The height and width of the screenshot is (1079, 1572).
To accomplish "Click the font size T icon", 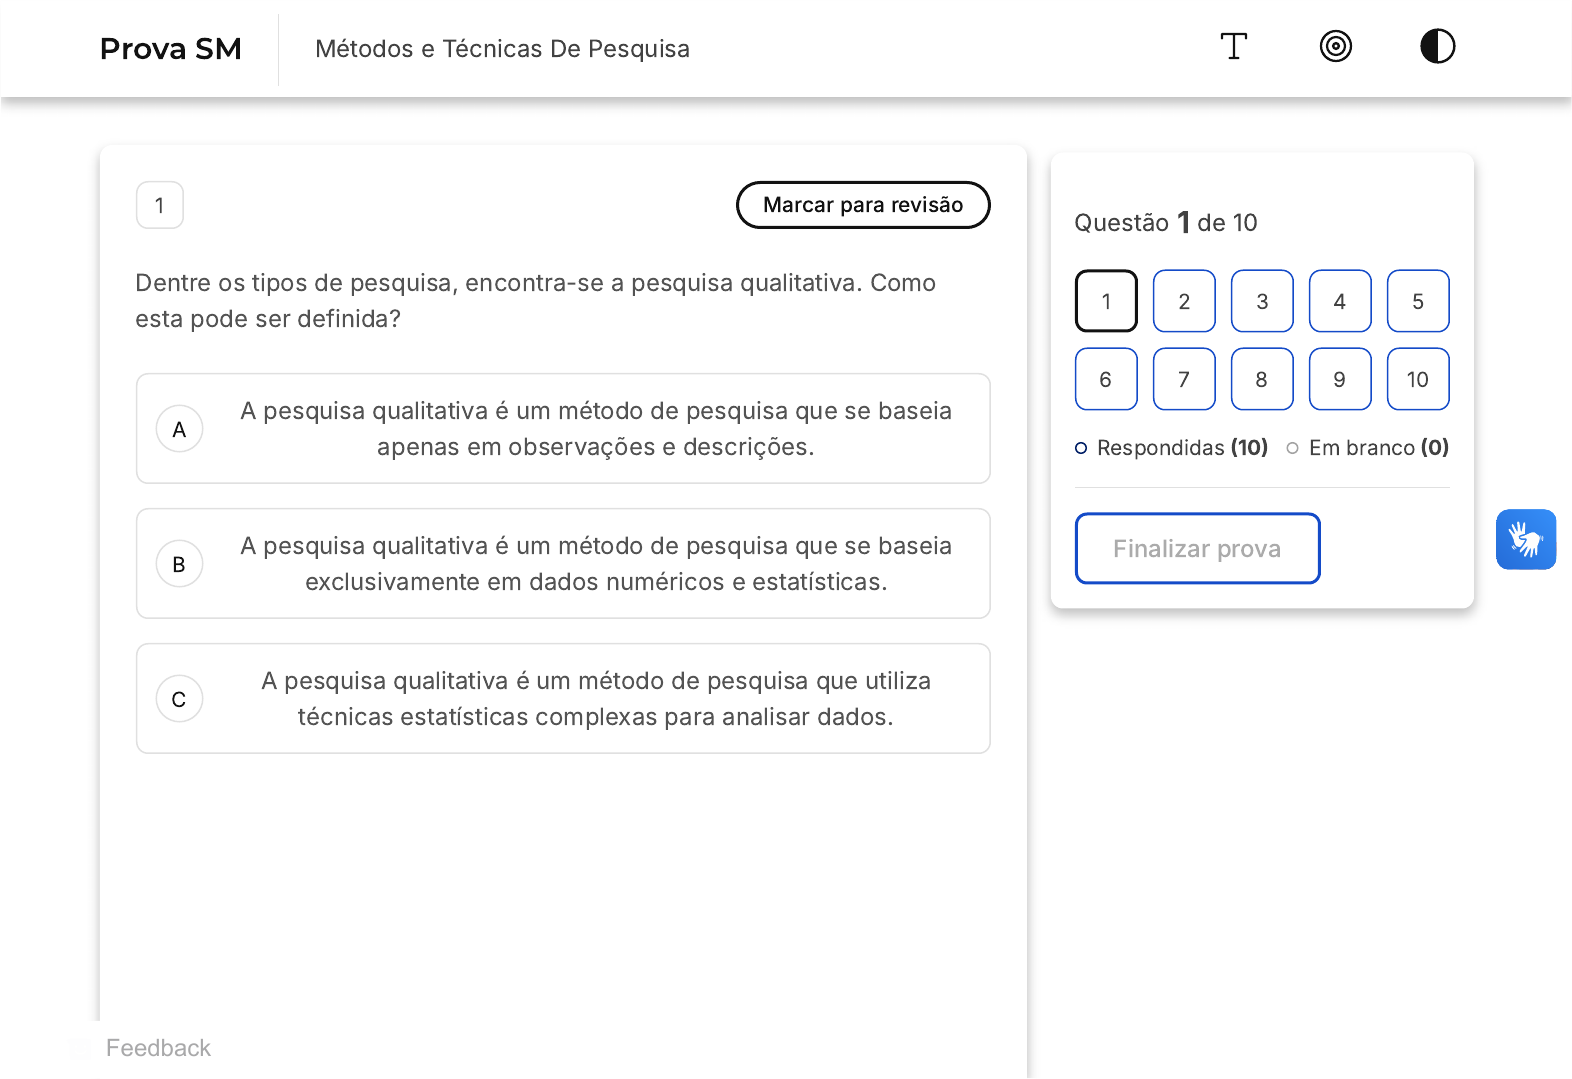I will 1233,47.
